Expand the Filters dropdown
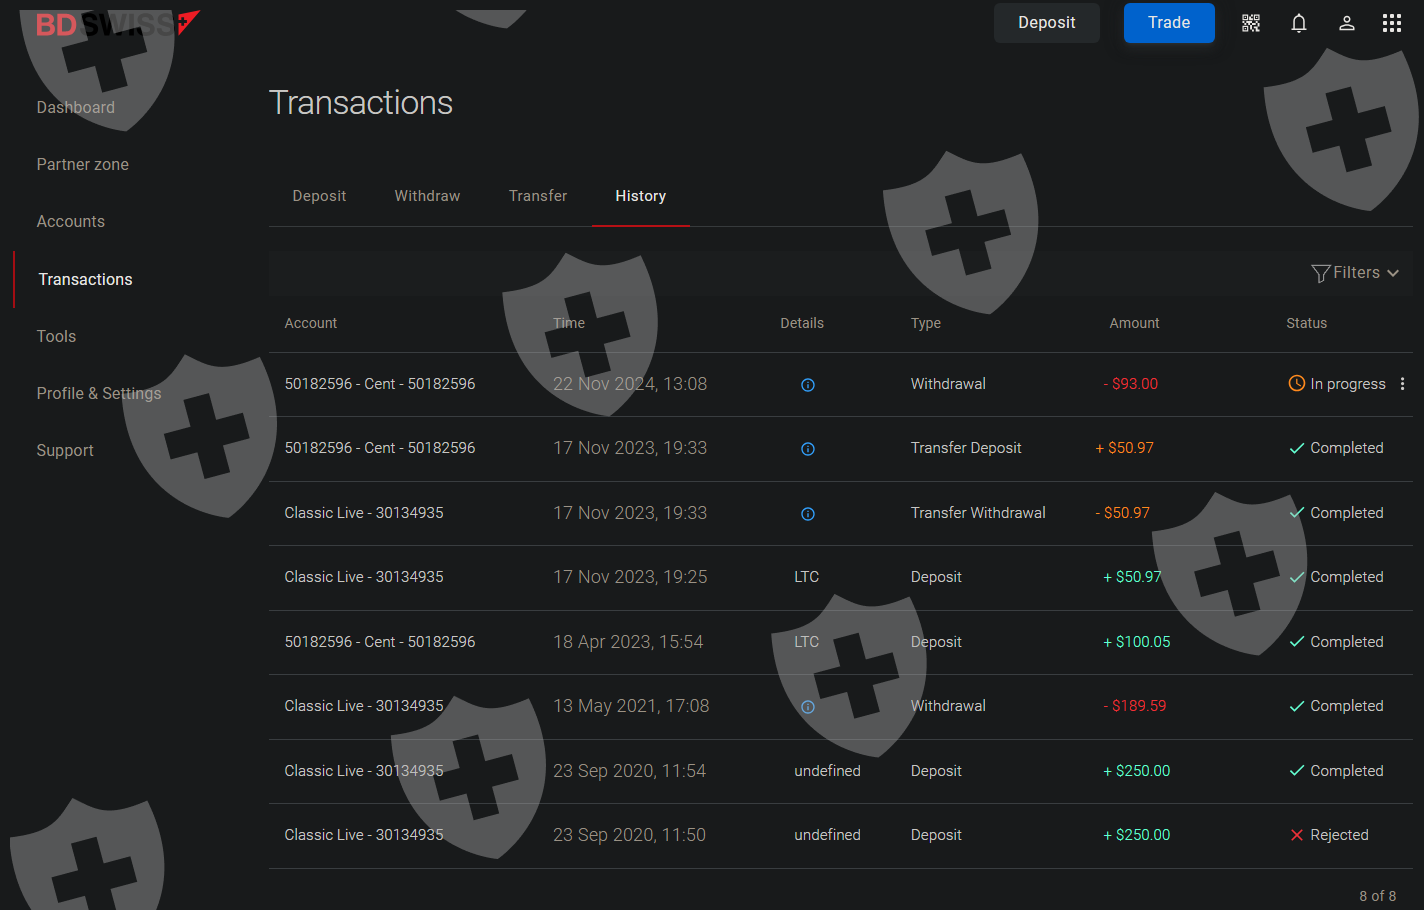The width and height of the screenshot is (1424, 910). pyautogui.click(x=1355, y=273)
